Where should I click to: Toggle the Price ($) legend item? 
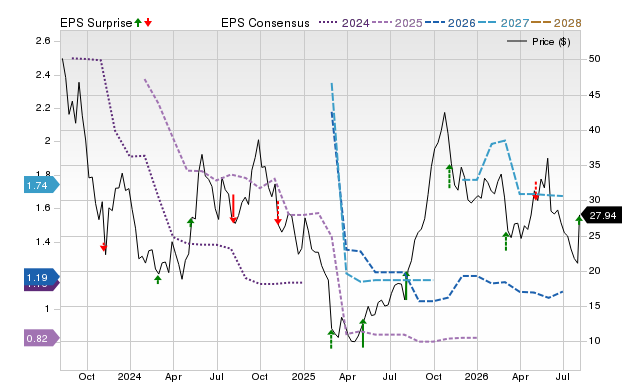pyautogui.click(x=539, y=42)
